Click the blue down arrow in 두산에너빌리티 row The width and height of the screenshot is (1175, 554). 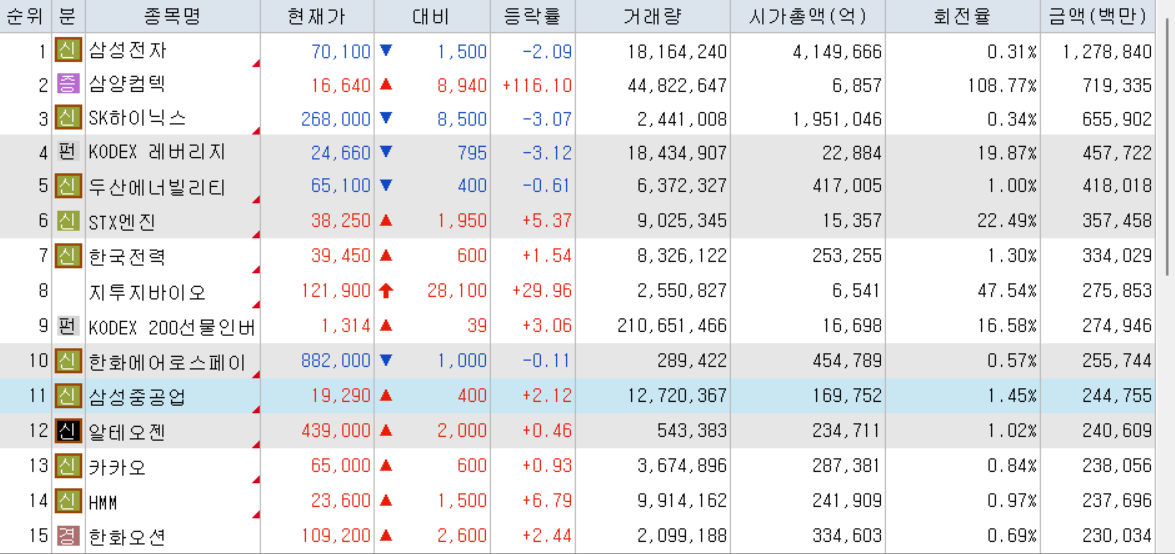pyautogui.click(x=386, y=185)
